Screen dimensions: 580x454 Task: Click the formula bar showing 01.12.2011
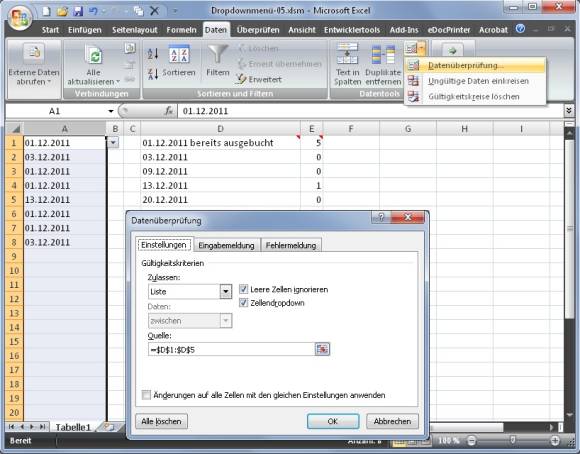pyautogui.click(x=370, y=111)
